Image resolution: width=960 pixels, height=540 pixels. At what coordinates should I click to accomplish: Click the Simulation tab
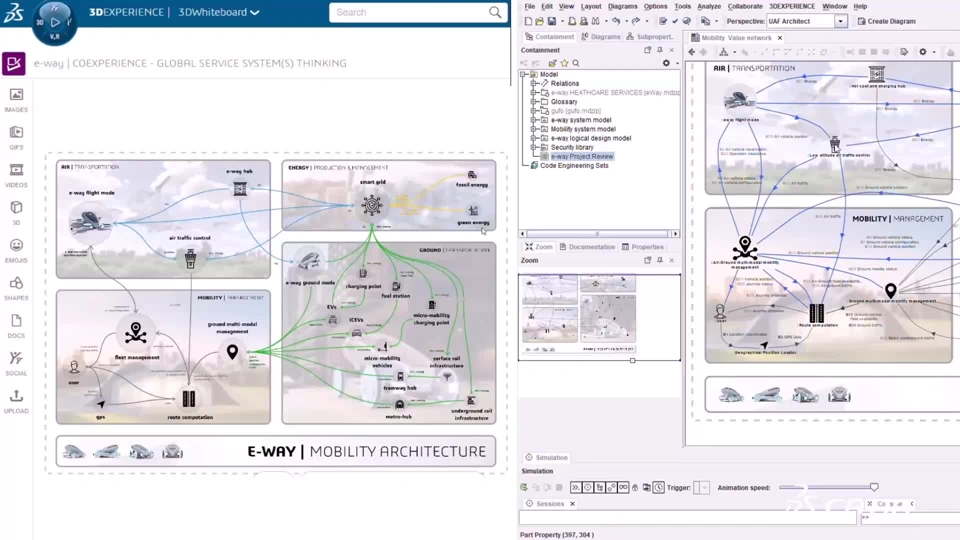coord(546,457)
